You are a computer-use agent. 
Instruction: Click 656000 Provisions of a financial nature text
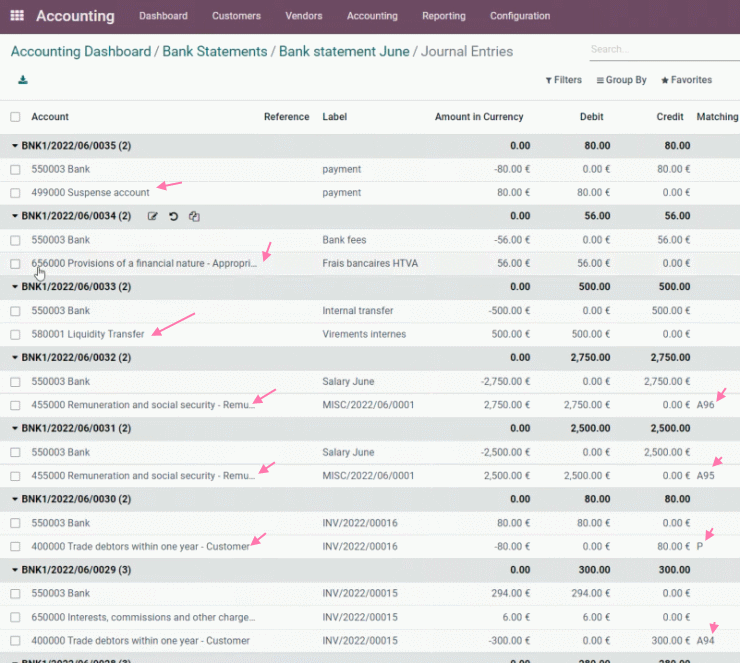tap(144, 263)
